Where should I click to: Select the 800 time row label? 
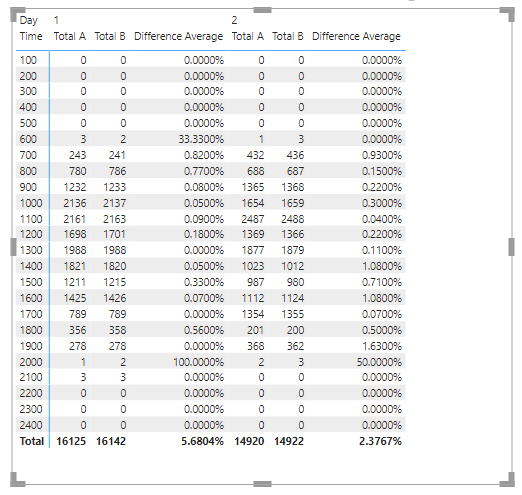tap(28, 171)
